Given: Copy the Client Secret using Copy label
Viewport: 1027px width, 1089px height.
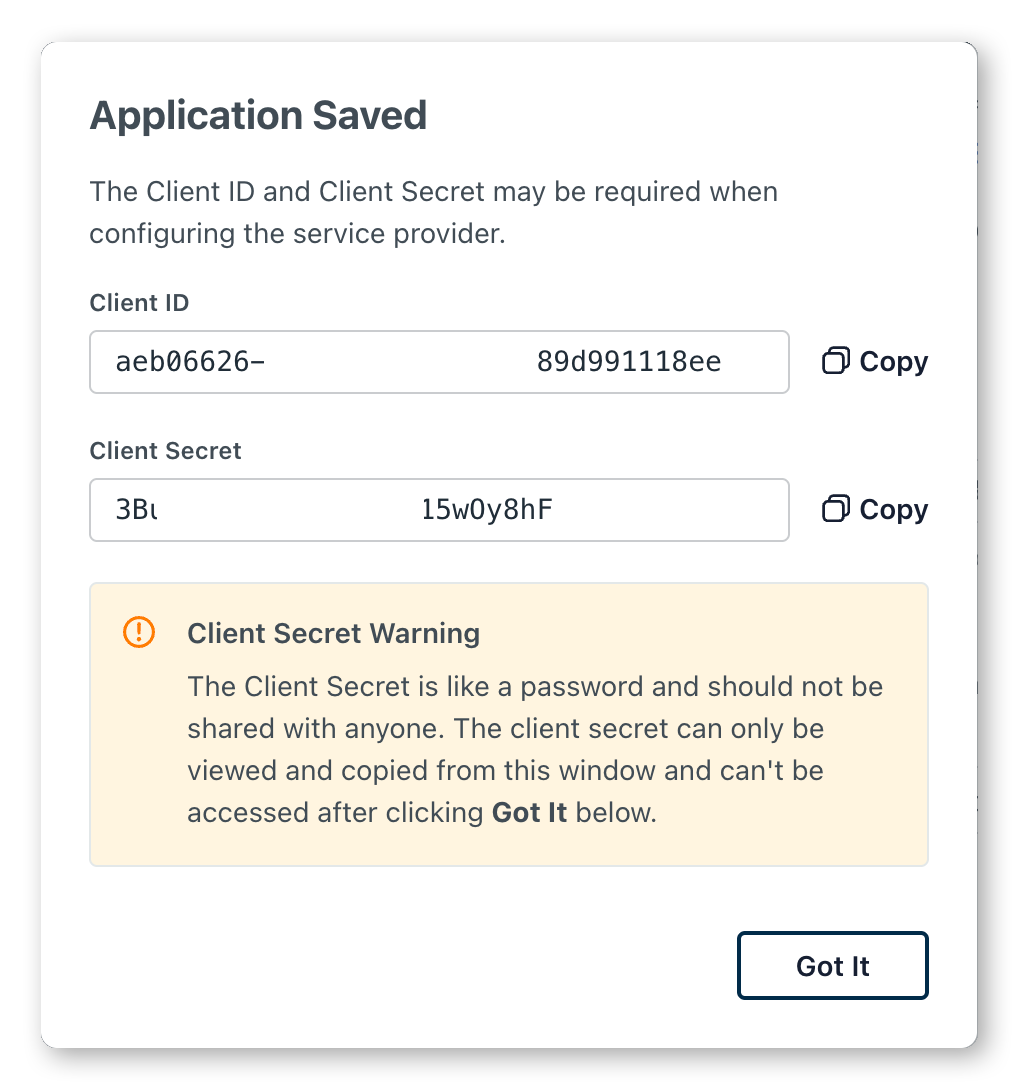Looking at the screenshot, I should tap(893, 510).
